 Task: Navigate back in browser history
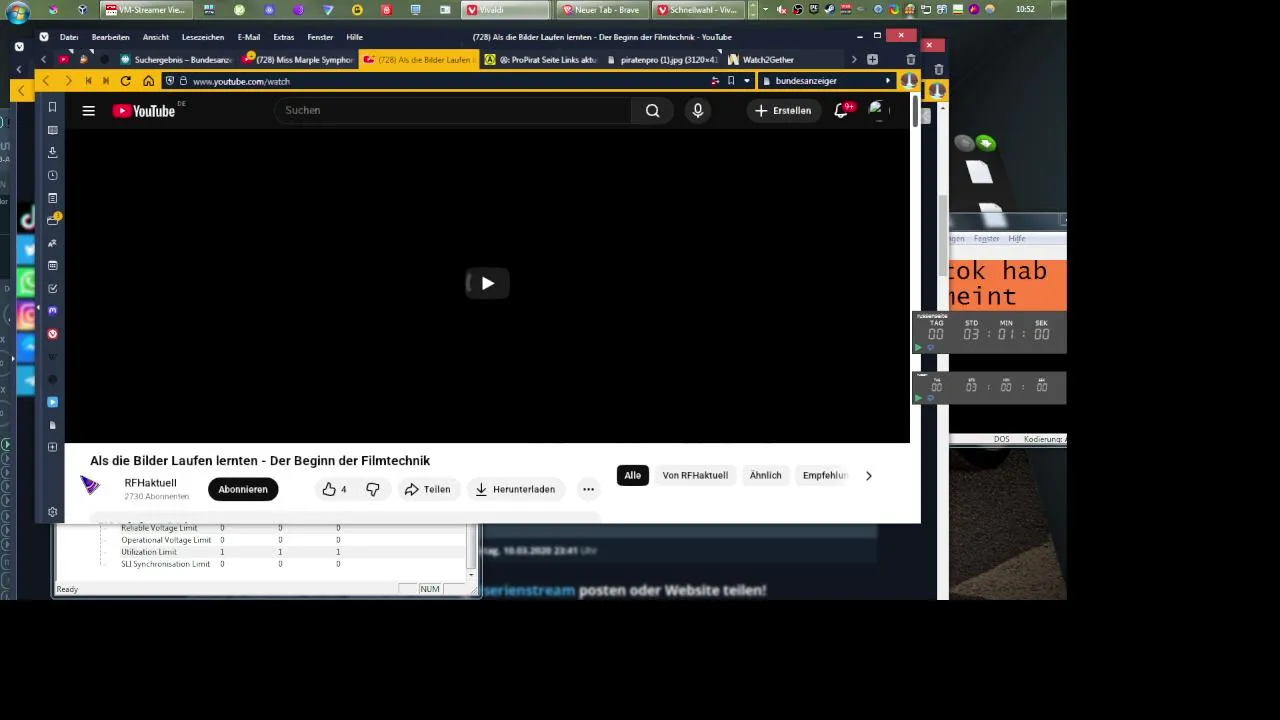pyautogui.click(x=45, y=81)
